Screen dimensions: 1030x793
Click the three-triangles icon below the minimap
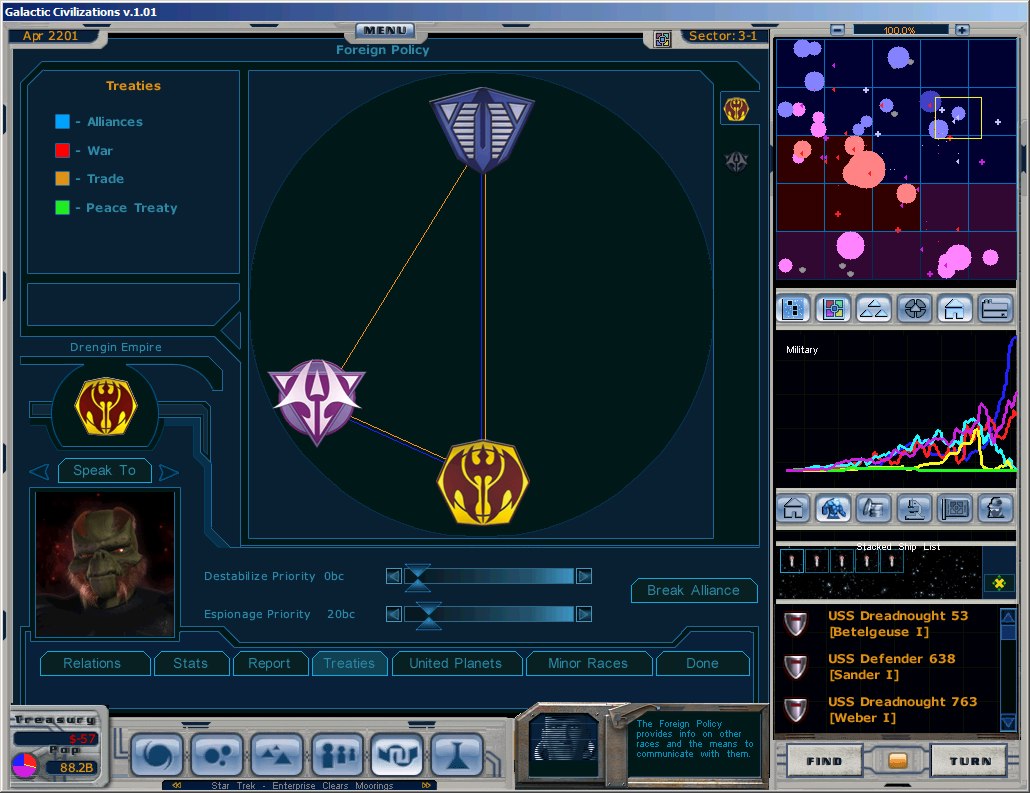(x=874, y=308)
